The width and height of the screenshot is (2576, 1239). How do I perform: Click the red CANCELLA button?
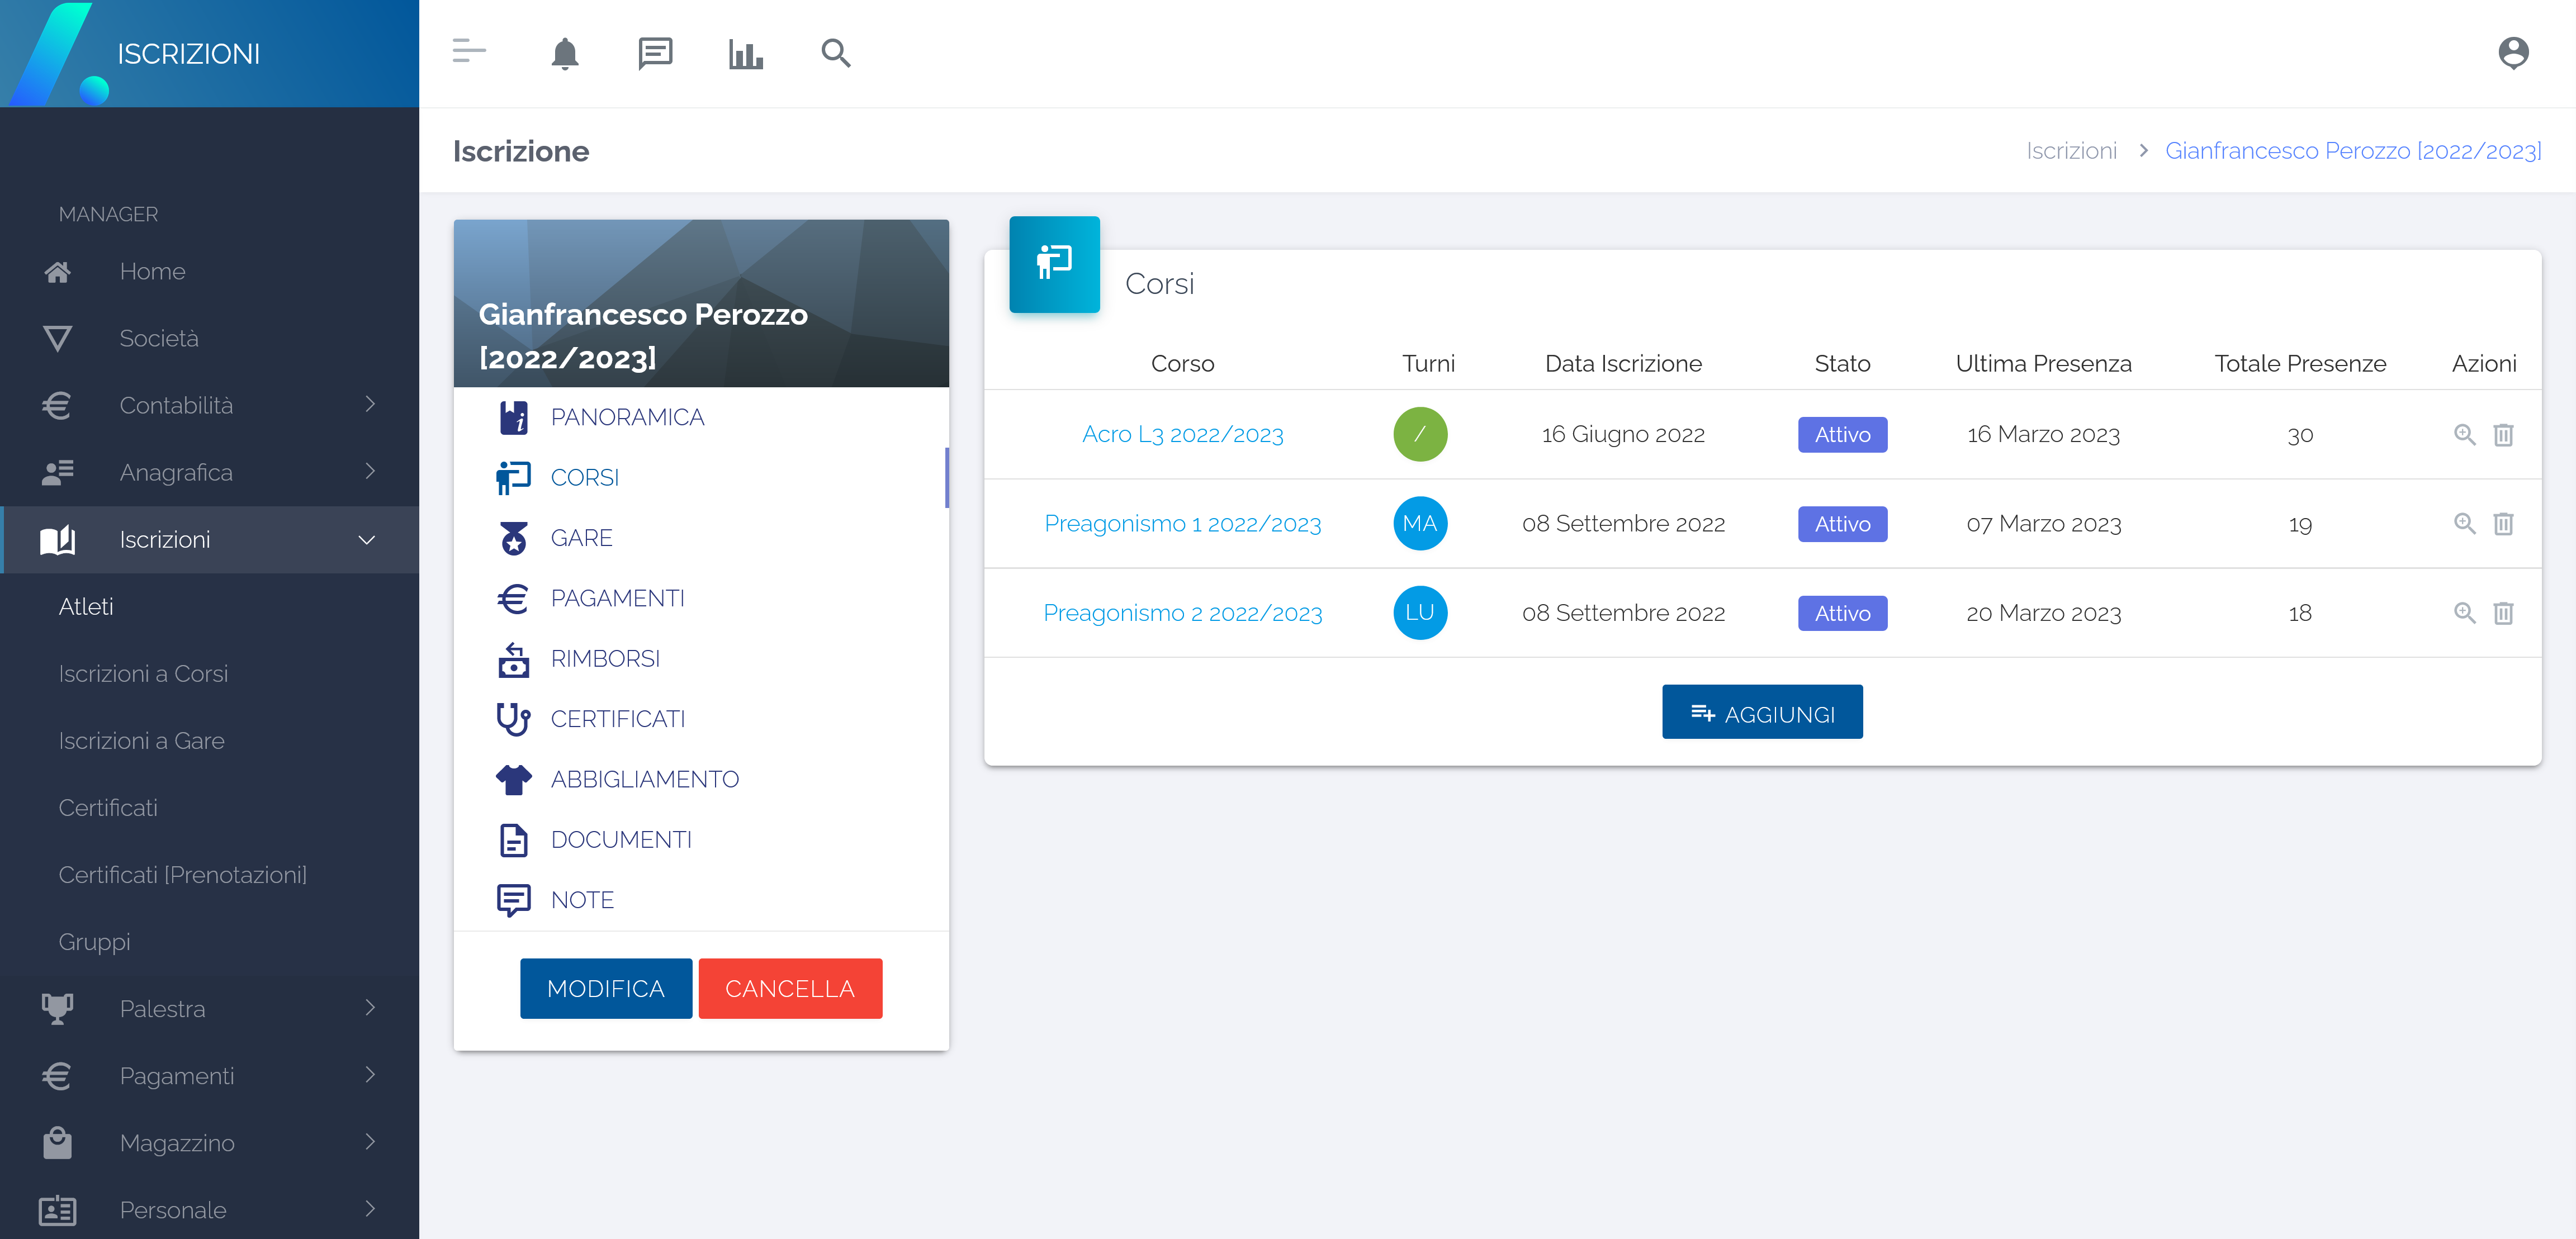click(x=790, y=989)
